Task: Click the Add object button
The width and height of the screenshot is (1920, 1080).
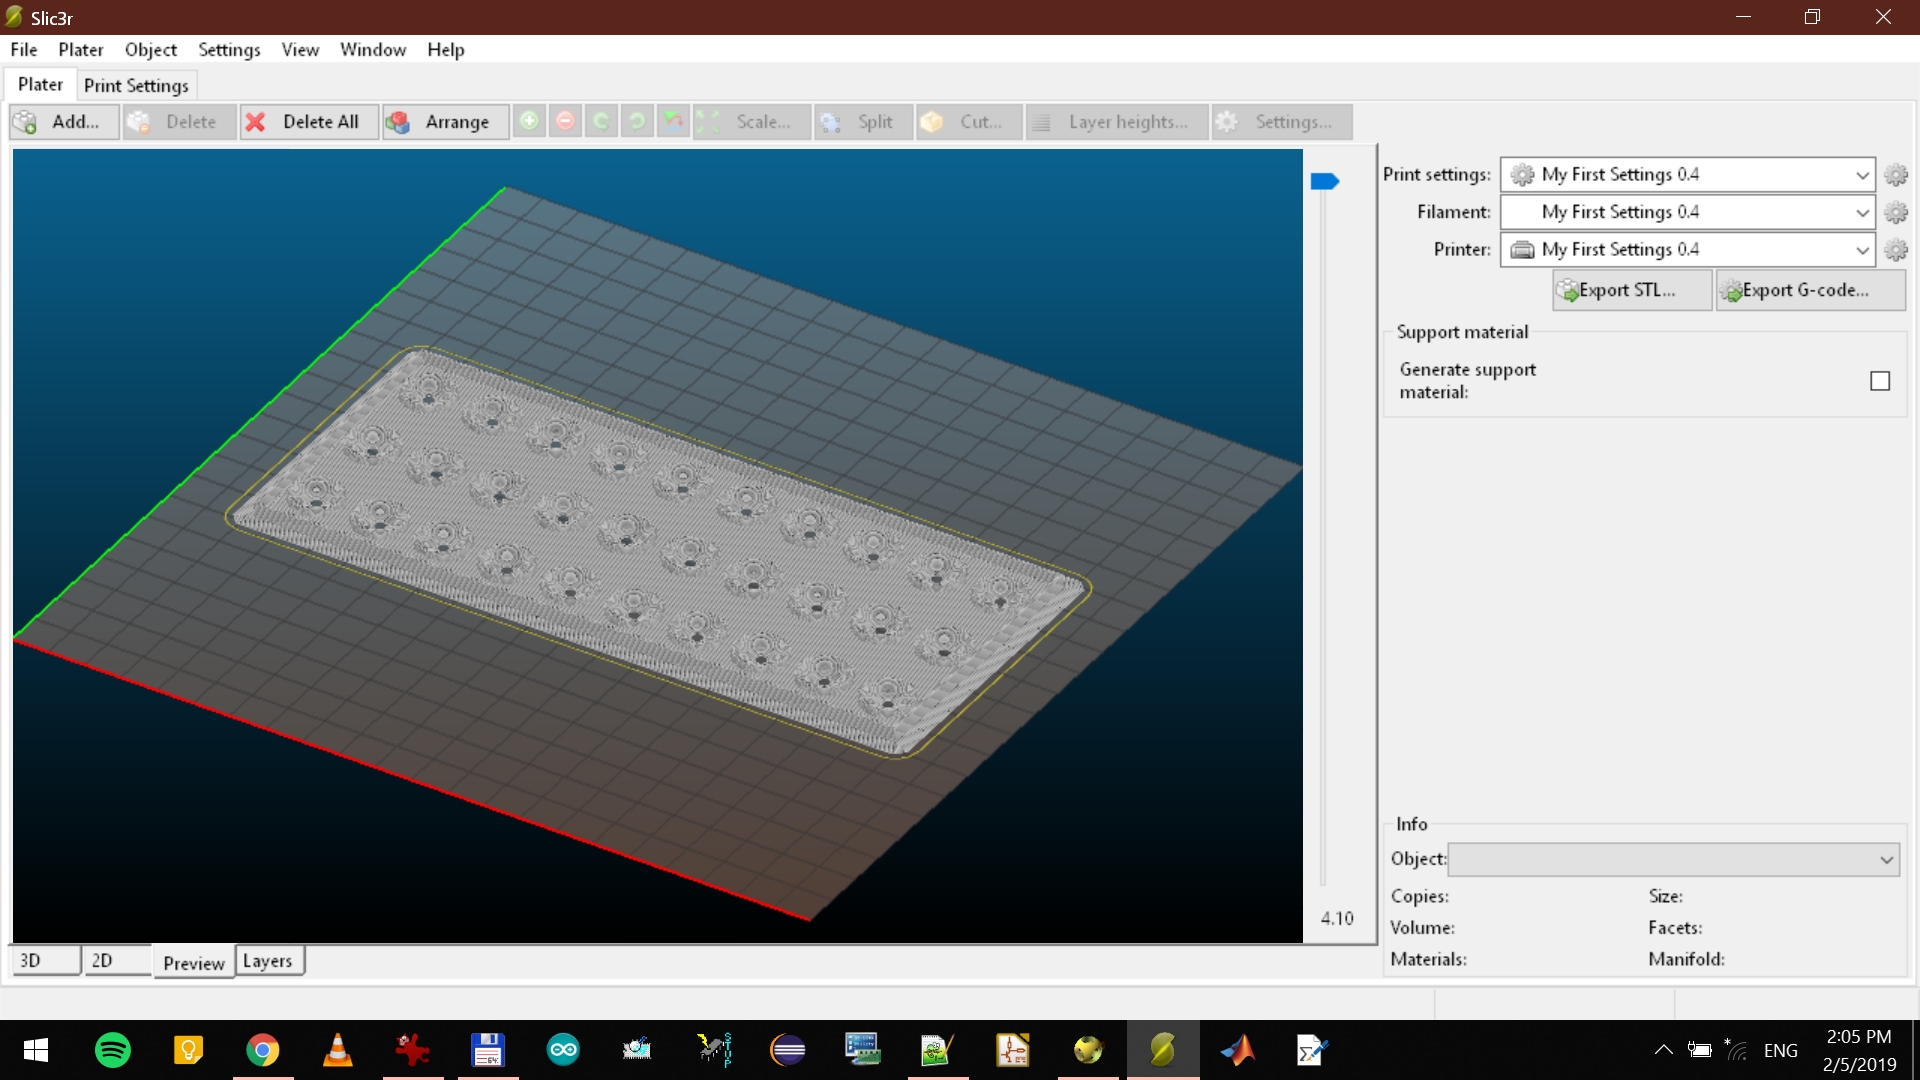Action: pyautogui.click(x=61, y=121)
